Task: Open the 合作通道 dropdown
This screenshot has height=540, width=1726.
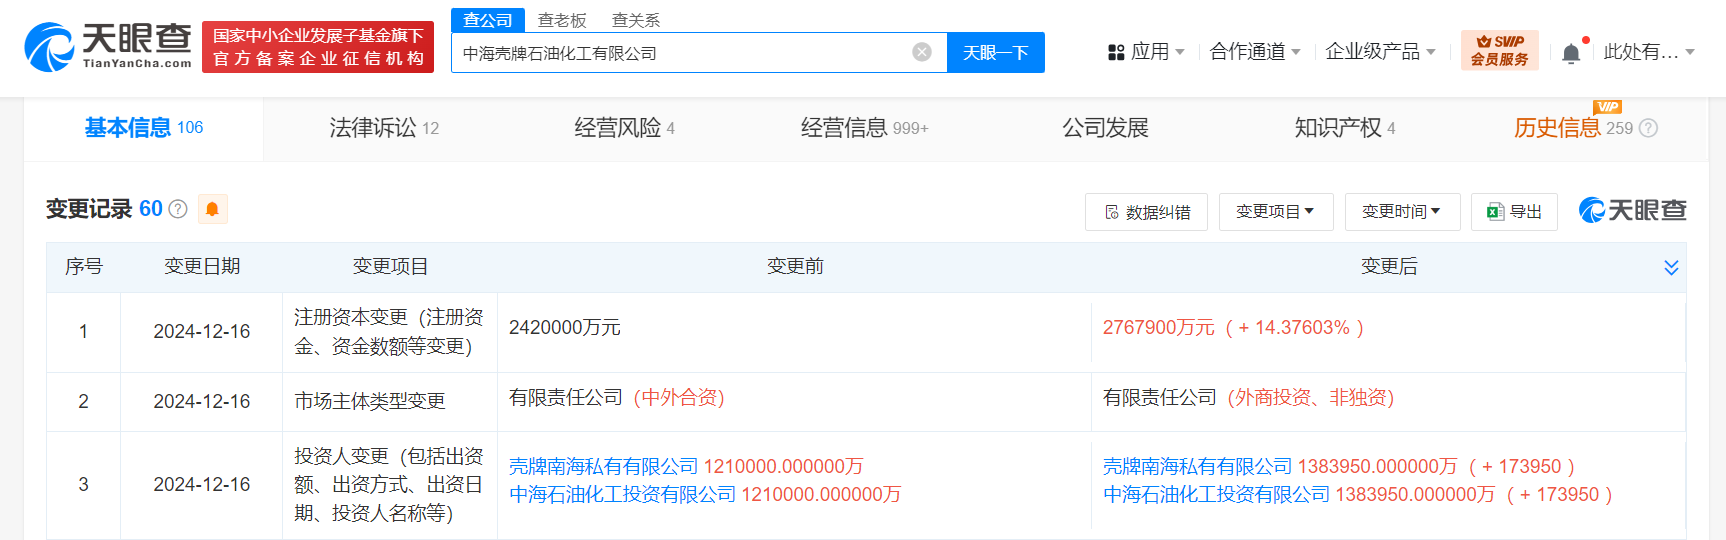Action: tap(1255, 52)
